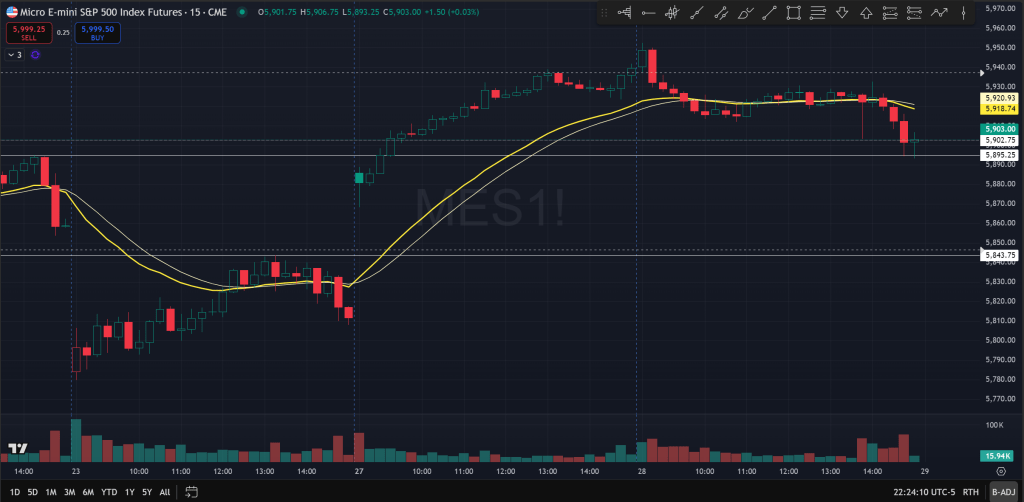Toggle the RTH session setting
The image size is (1024, 502).
[x=969, y=492]
